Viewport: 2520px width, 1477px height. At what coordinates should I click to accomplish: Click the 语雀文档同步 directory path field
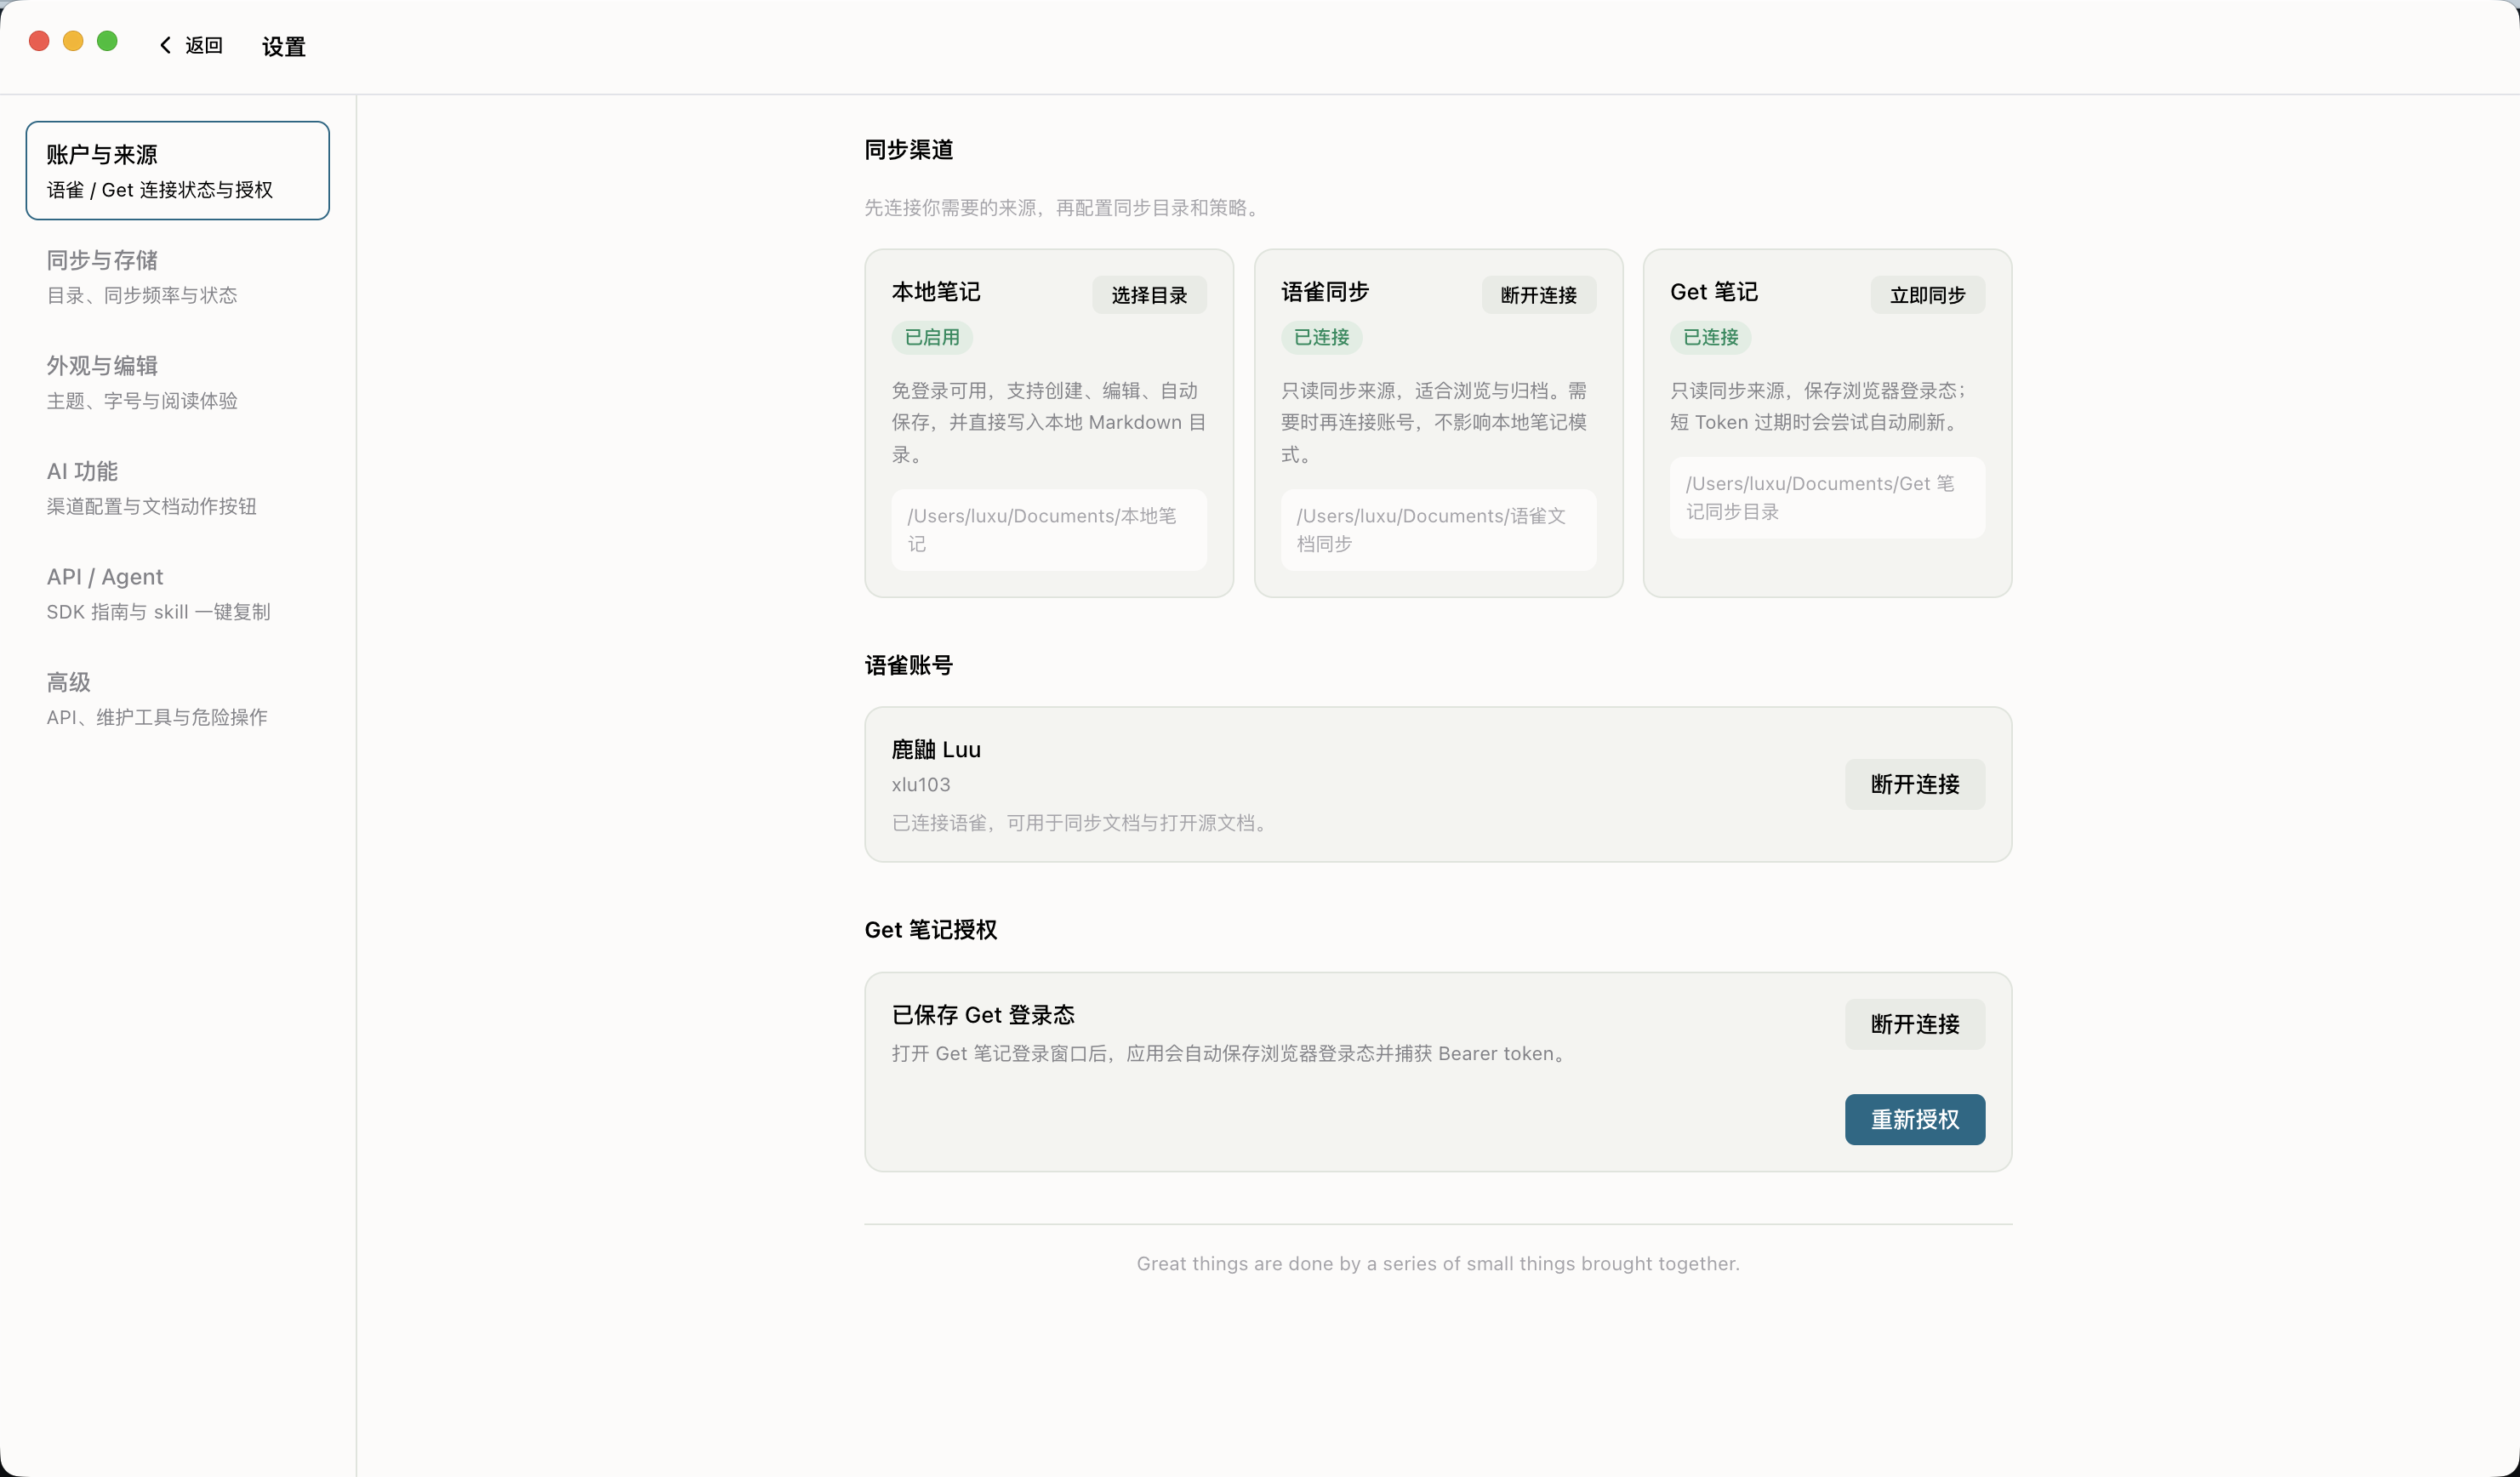pos(1438,530)
